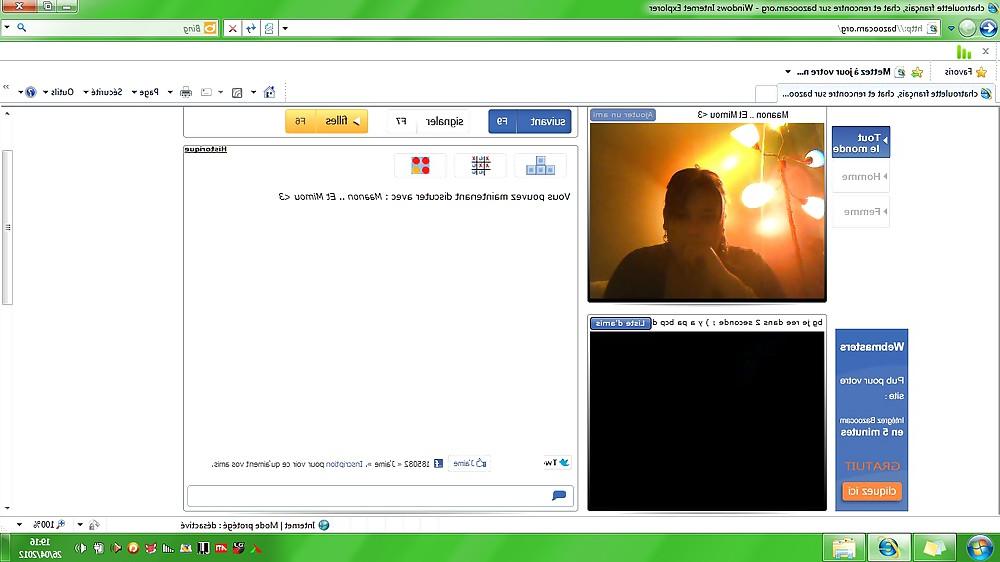Click the "suivant F9" next button
Image resolution: width=1000 pixels, height=562 pixels.
click(x=530, y=121)
